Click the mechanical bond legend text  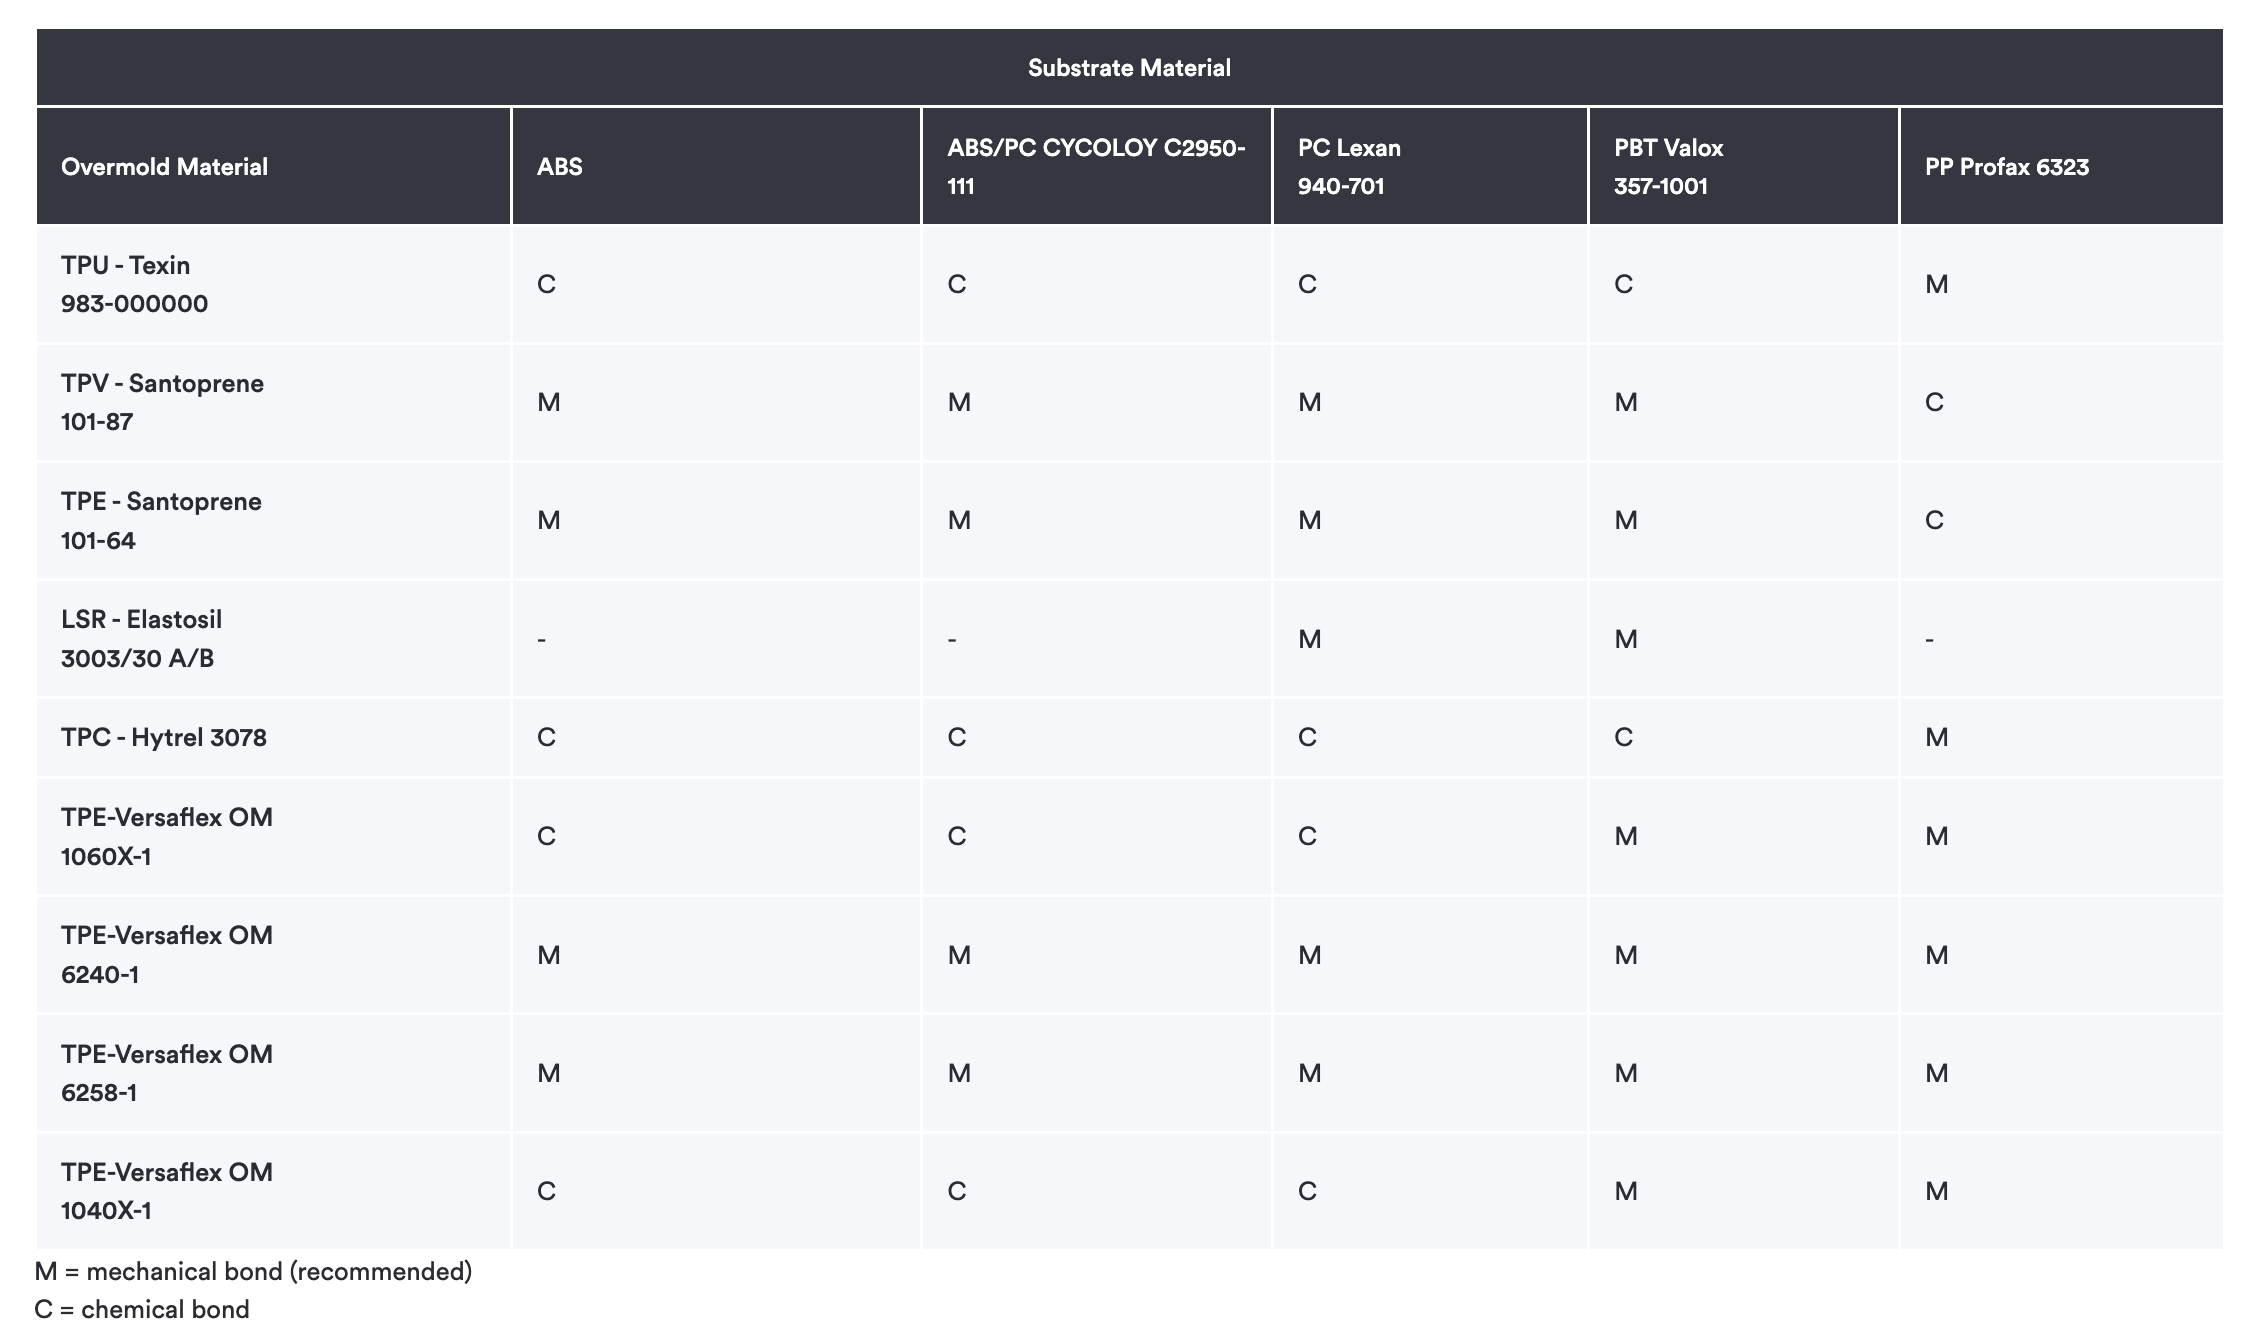[x=253, y=1271]
